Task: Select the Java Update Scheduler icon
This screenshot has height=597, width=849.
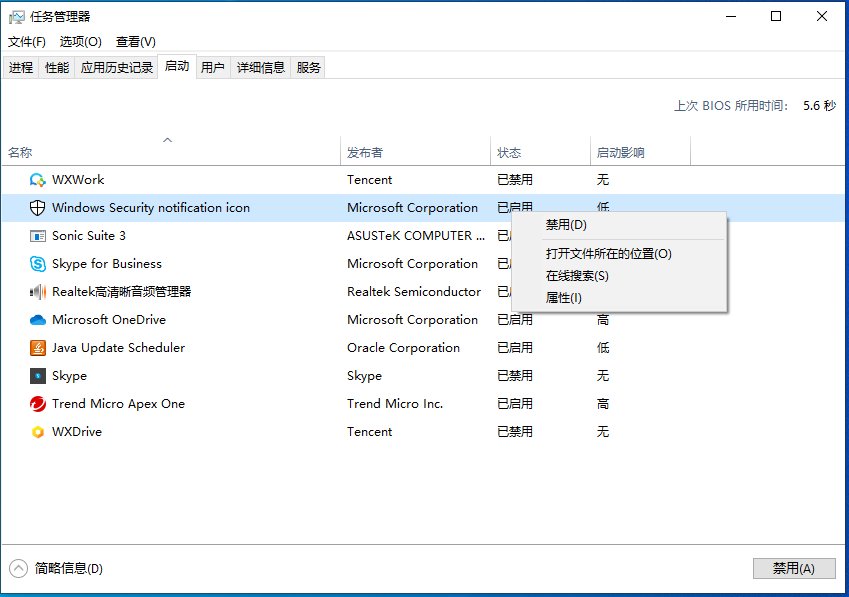Action: pyautogui.click(x=38, y=348)
